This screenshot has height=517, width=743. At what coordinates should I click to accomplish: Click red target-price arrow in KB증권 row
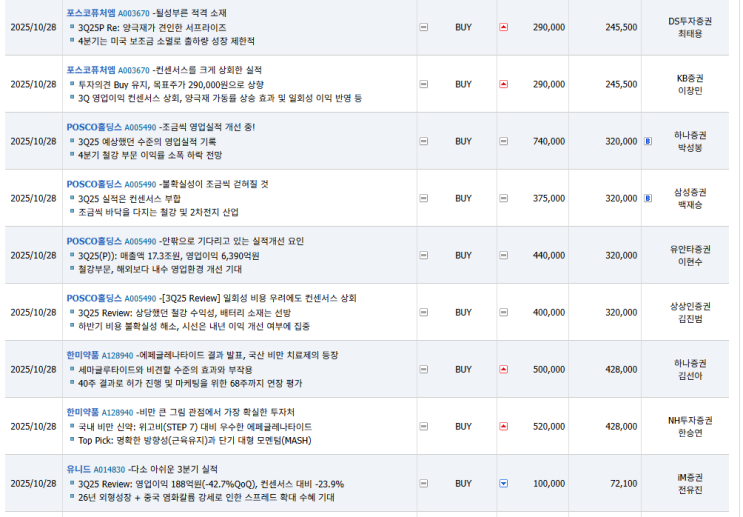(503, 84)
